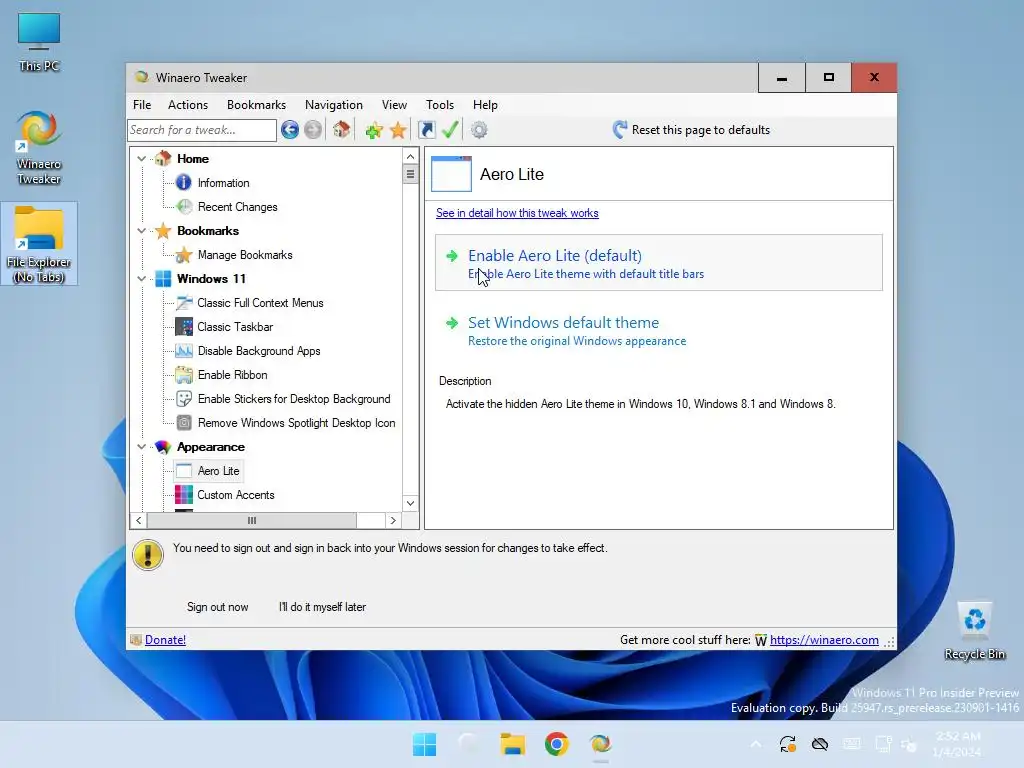
Task: Open 'See in detail how this tweak works'
Action: point(517,213)
